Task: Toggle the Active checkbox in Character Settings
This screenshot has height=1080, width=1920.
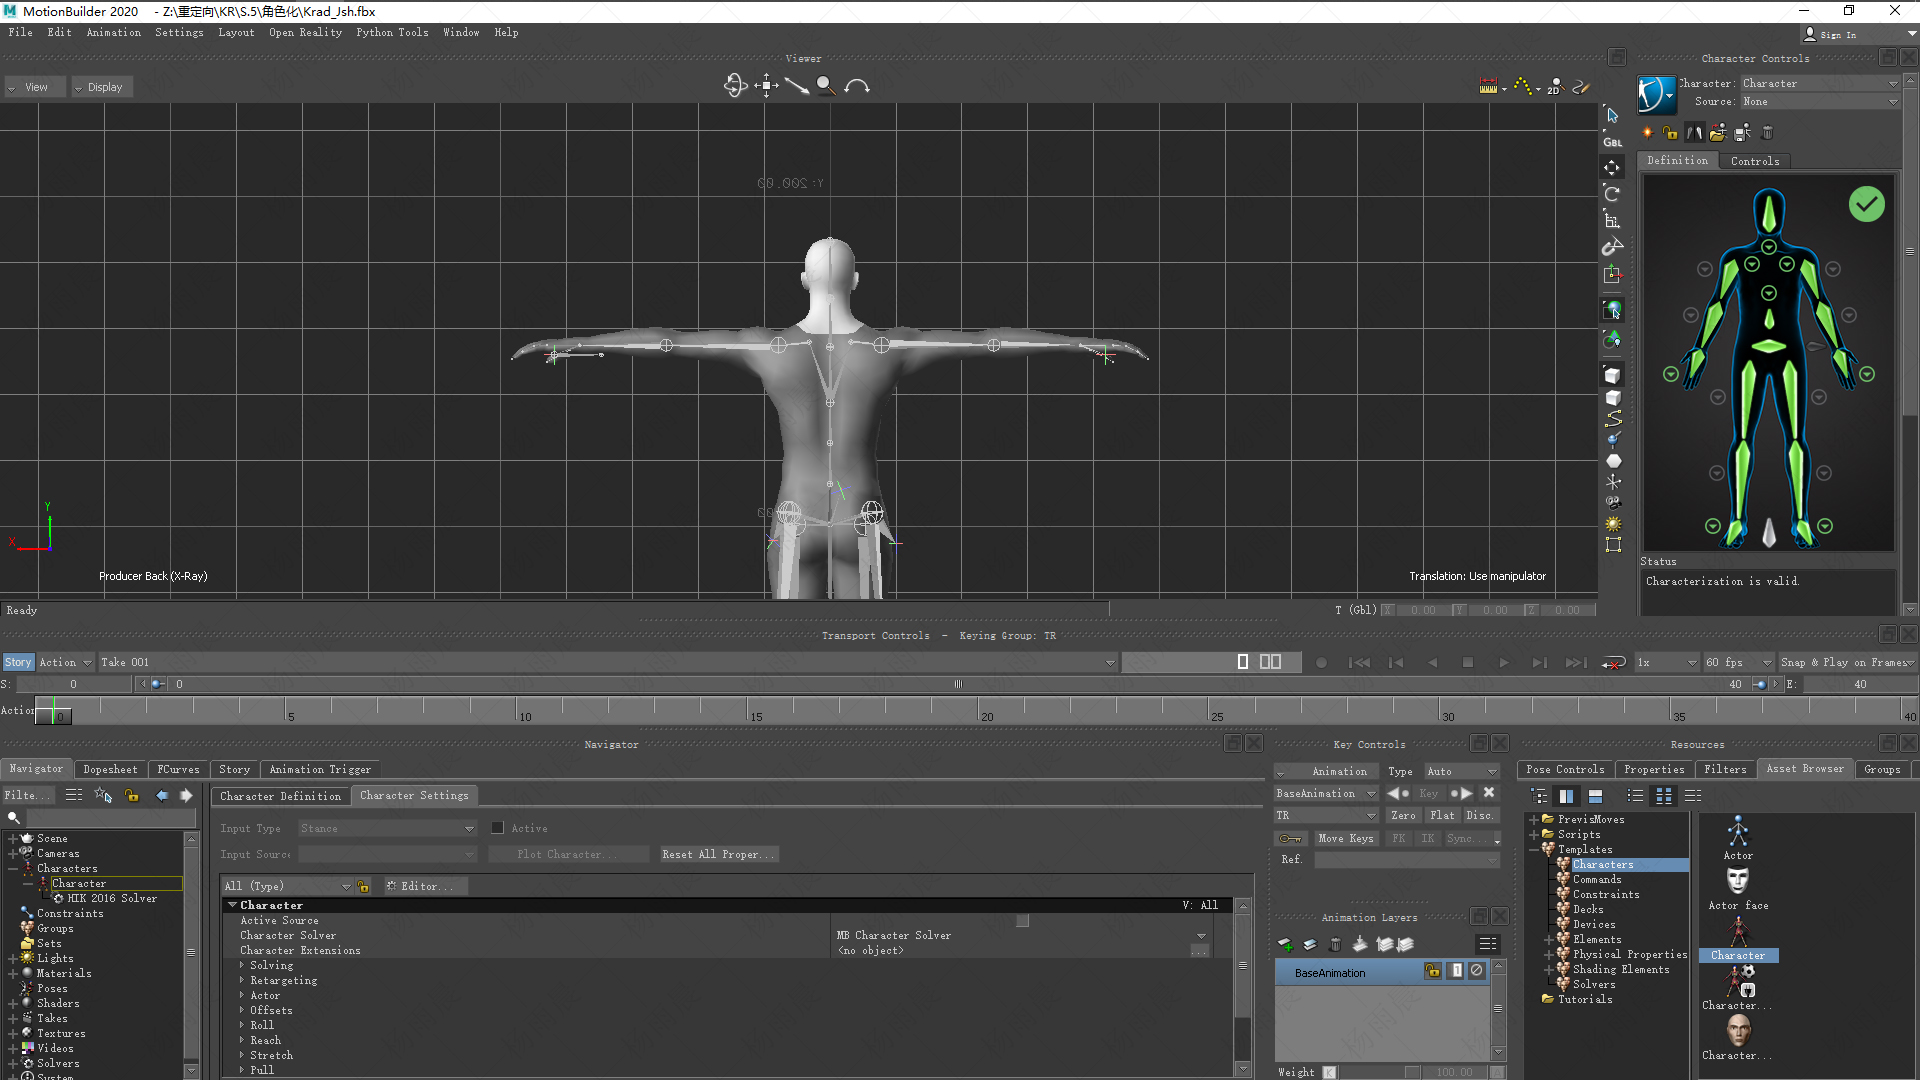Action: click(x=497, y=828)
